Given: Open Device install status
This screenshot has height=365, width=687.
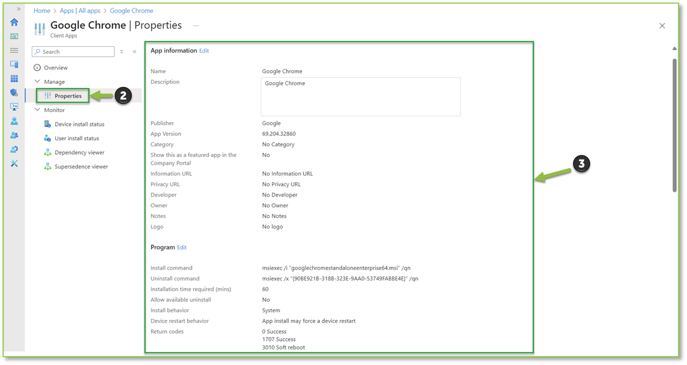Looking at the screenshot, I should pos(79,124).
